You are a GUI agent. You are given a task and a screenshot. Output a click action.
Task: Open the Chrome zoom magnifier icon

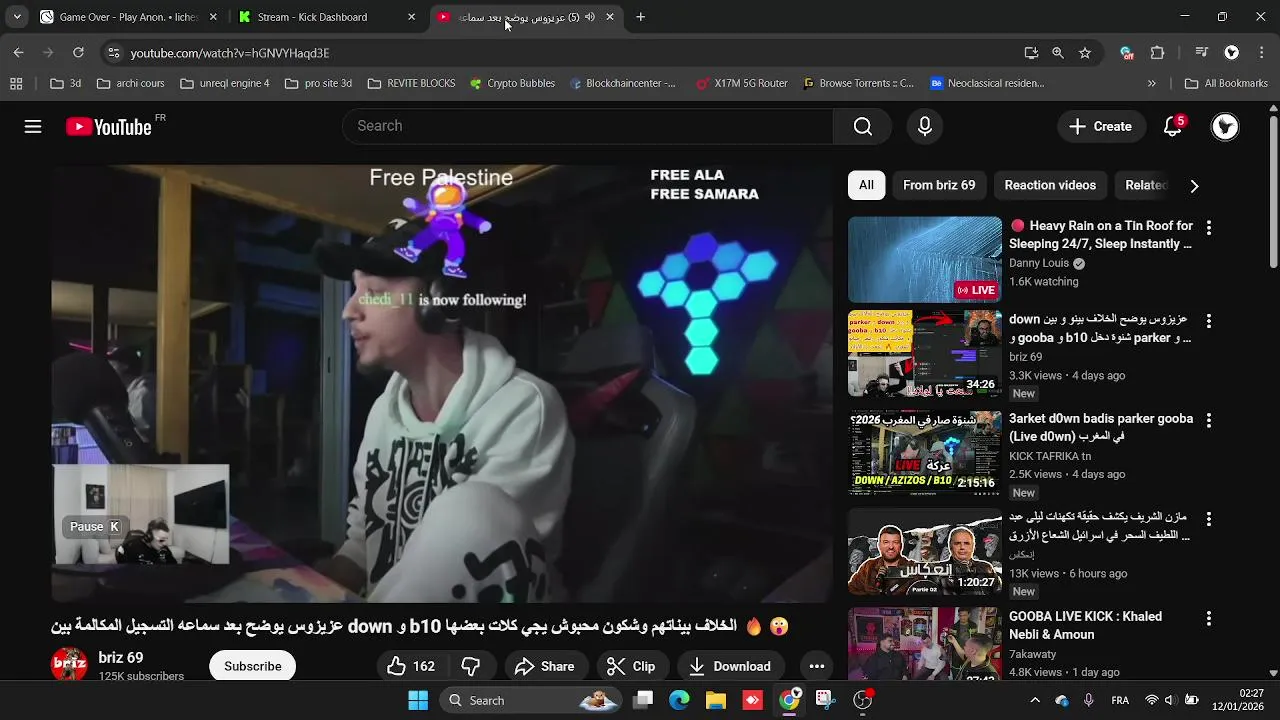(x=1058, y=53)
